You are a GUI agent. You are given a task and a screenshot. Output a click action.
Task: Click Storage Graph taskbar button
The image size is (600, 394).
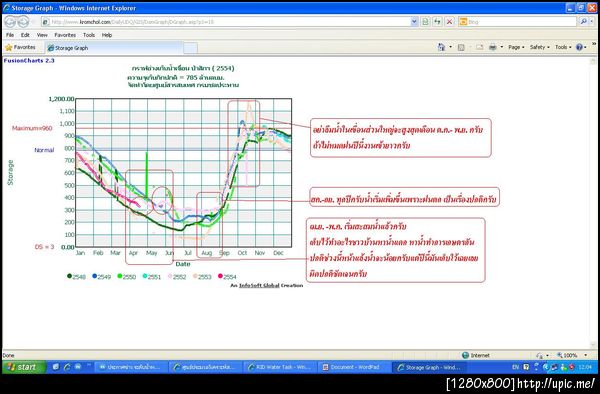tap(429, 367)
